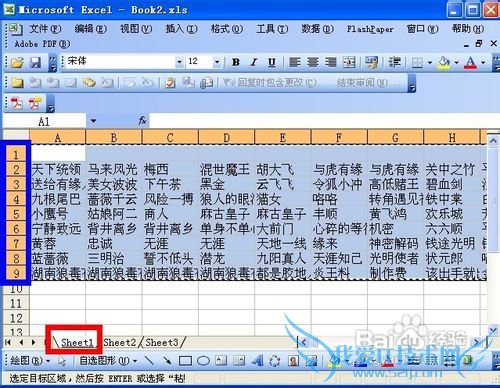Select the pointer Select Objects tool
Screen dimensions: 500x388
click(62, 361)
